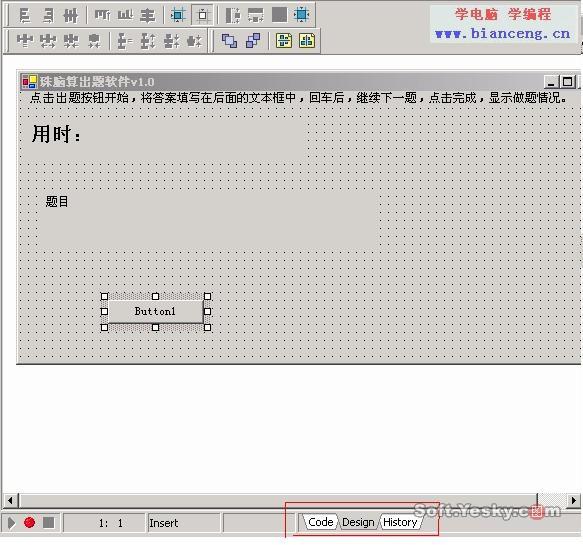Click the cursor position 1: 1 panel
Screen dimensions: 583x545
pyautogui.click(x=104, y=523)
